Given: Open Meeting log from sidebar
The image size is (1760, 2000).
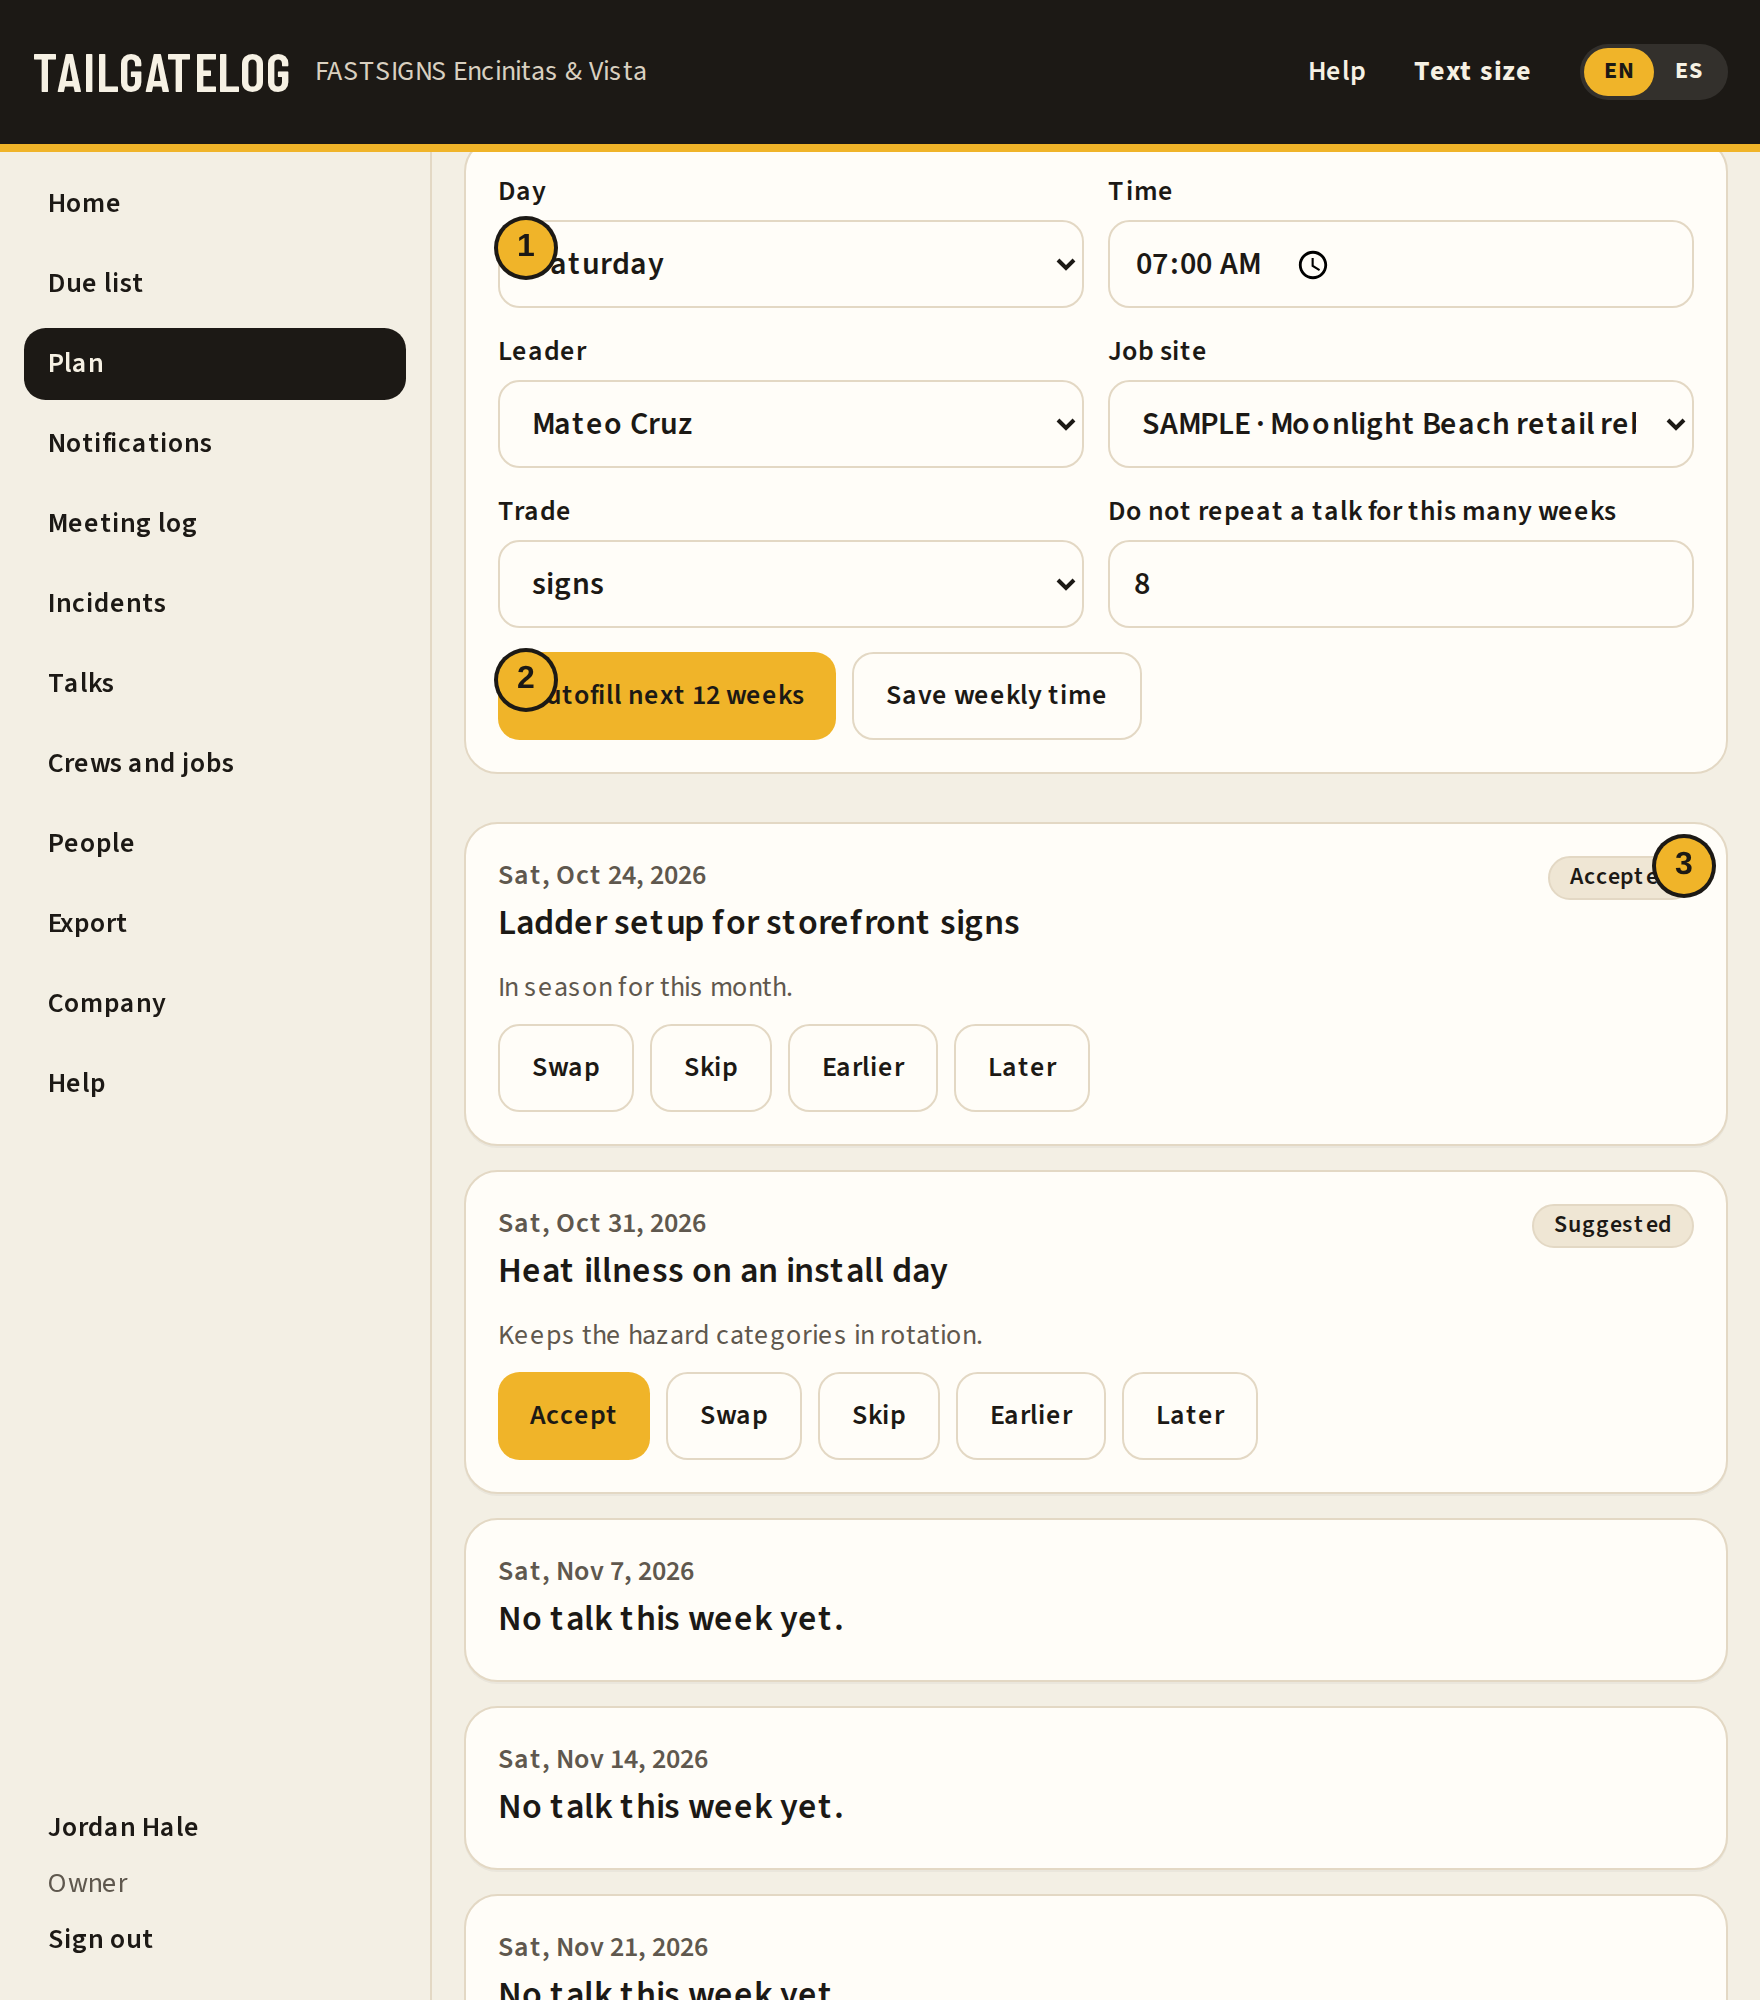Looking at the screenshot, I should (x=215, y=523).
